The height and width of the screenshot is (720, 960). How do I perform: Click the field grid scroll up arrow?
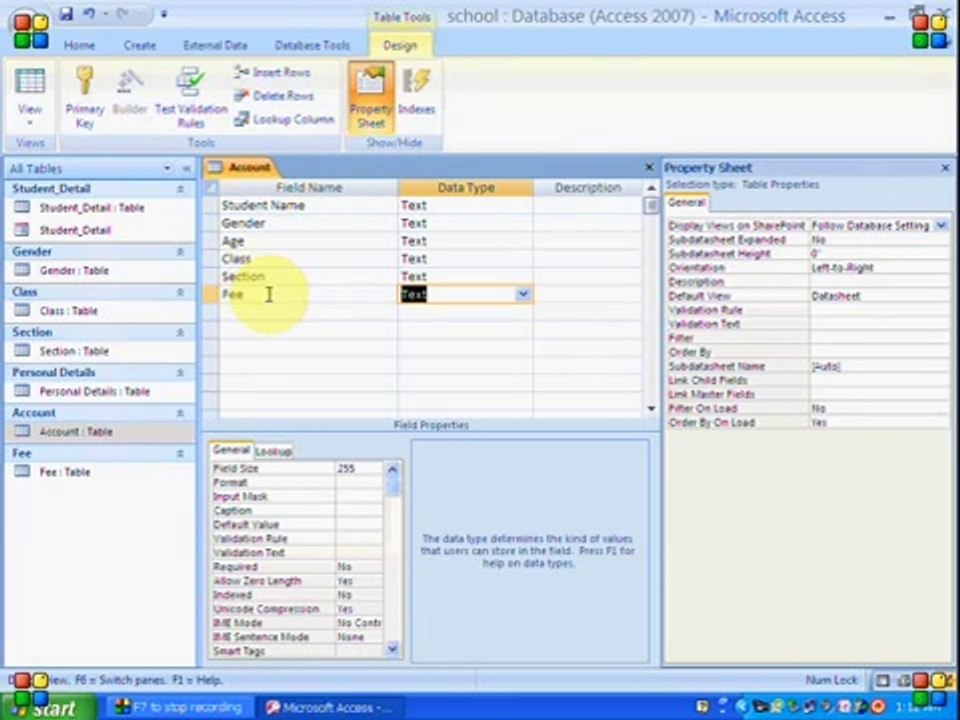point(651,189)
